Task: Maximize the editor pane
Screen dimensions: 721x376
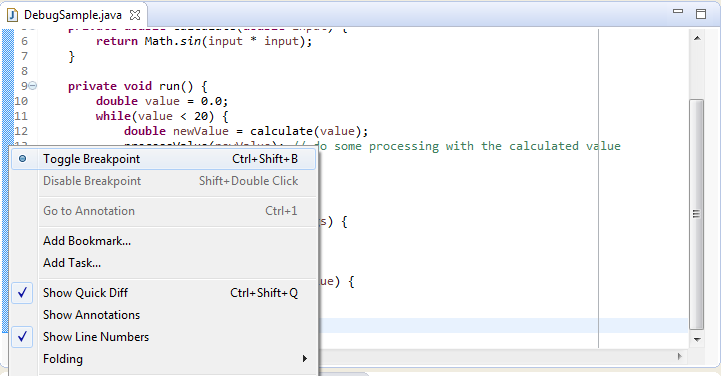Action: (x=701, y=14)
